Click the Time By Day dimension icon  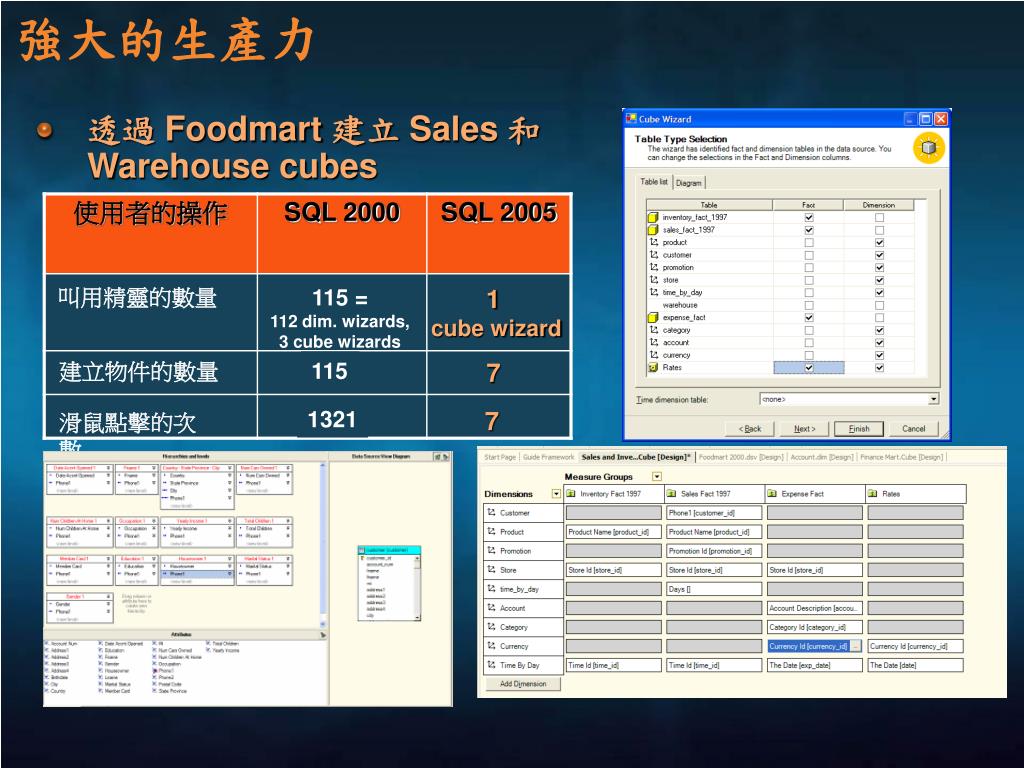(491, 665)
